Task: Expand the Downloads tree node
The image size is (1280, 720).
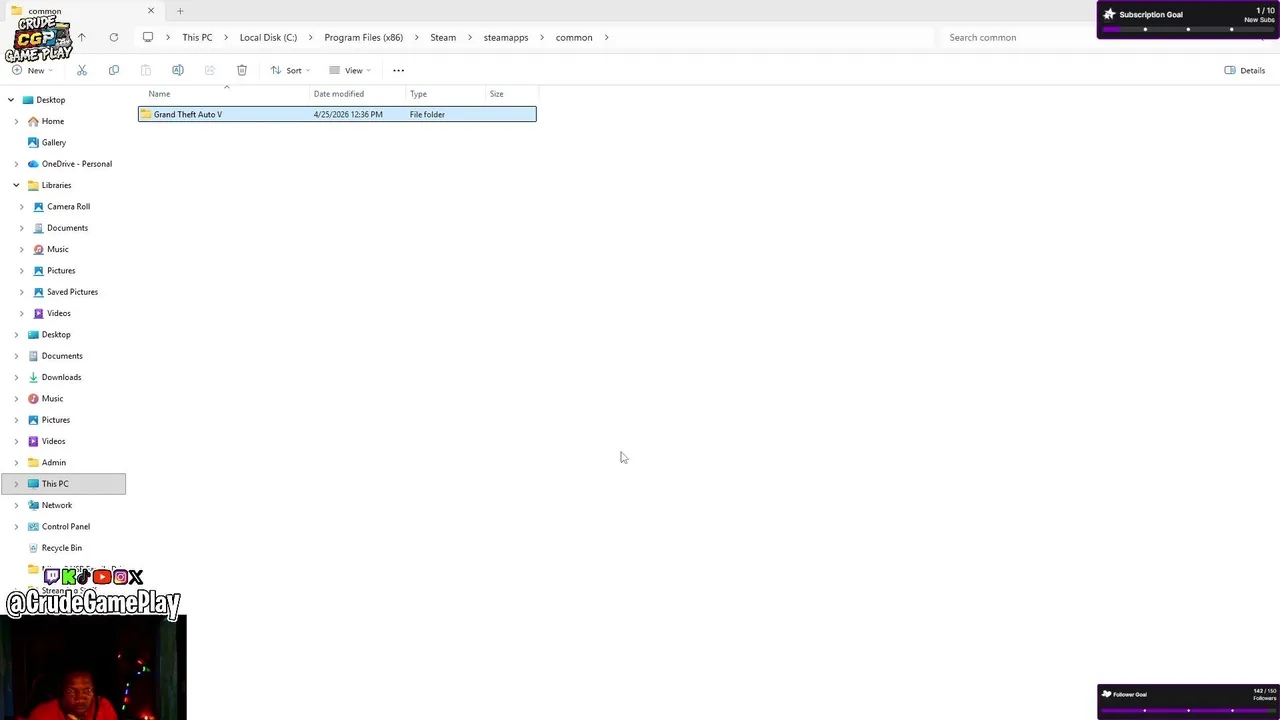Action: point(16,377)
